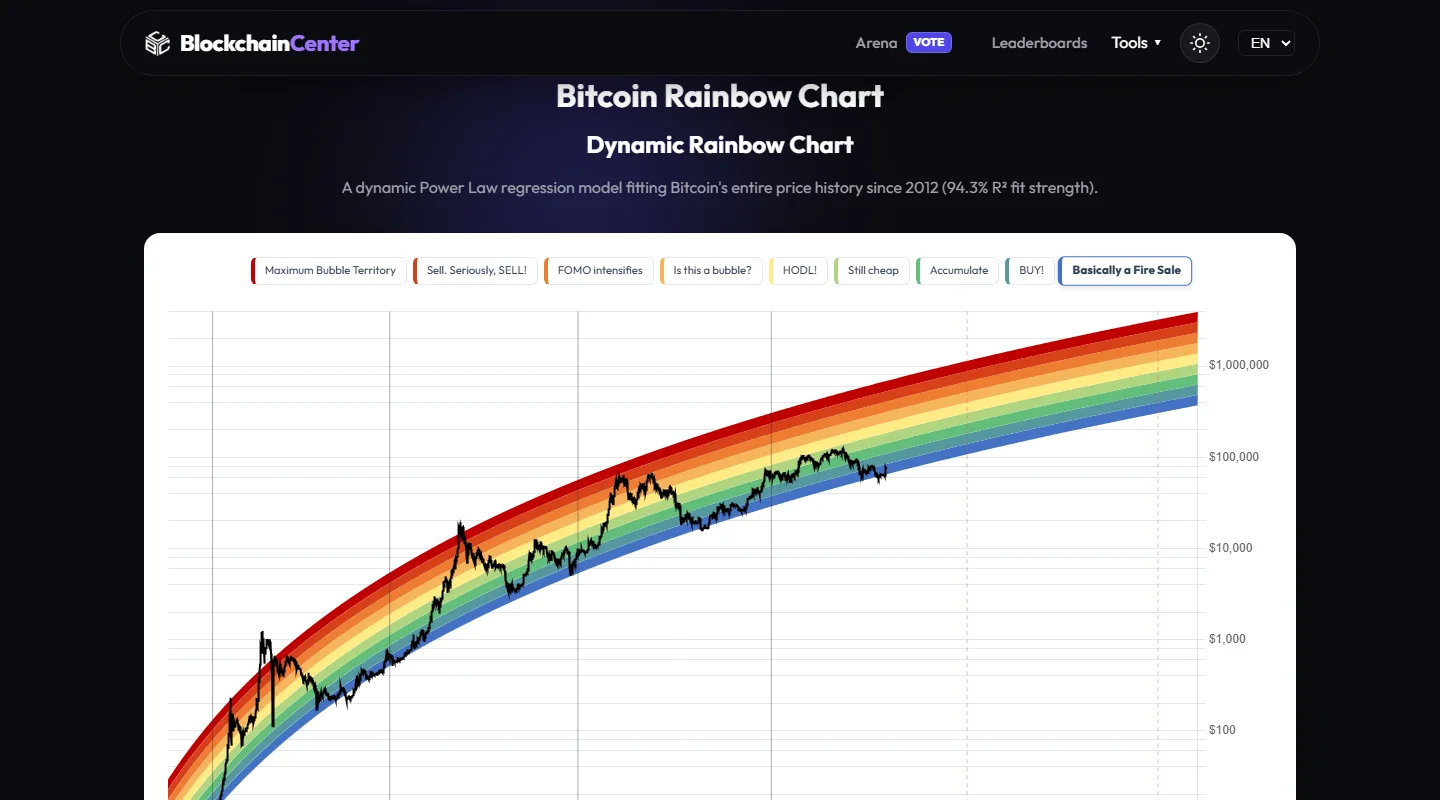Click the $10,000 axis label
1440x800 pixels.
(x=1230, y=548)
